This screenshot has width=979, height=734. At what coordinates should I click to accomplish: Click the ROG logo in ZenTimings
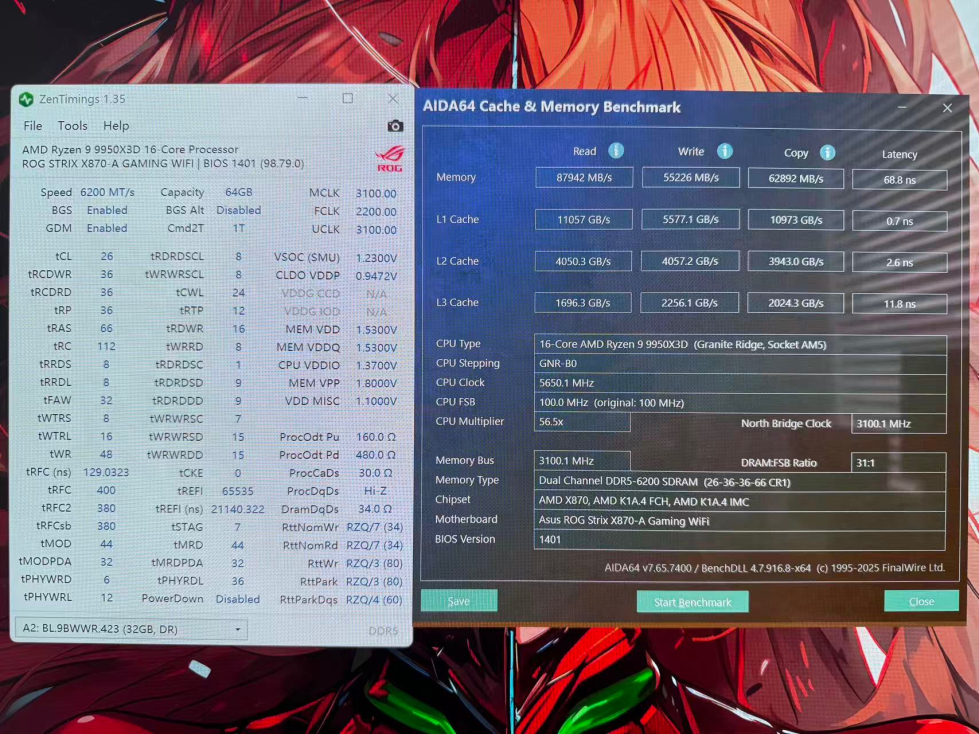click(x=390, y=159)
